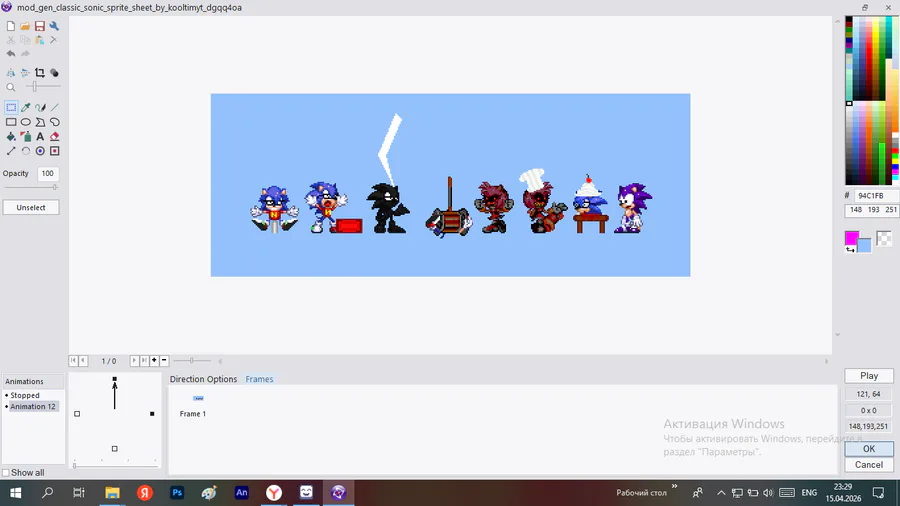Open the Direction Options tab
Viewport: 900px width, 506px height.
[x=203, y=379]
